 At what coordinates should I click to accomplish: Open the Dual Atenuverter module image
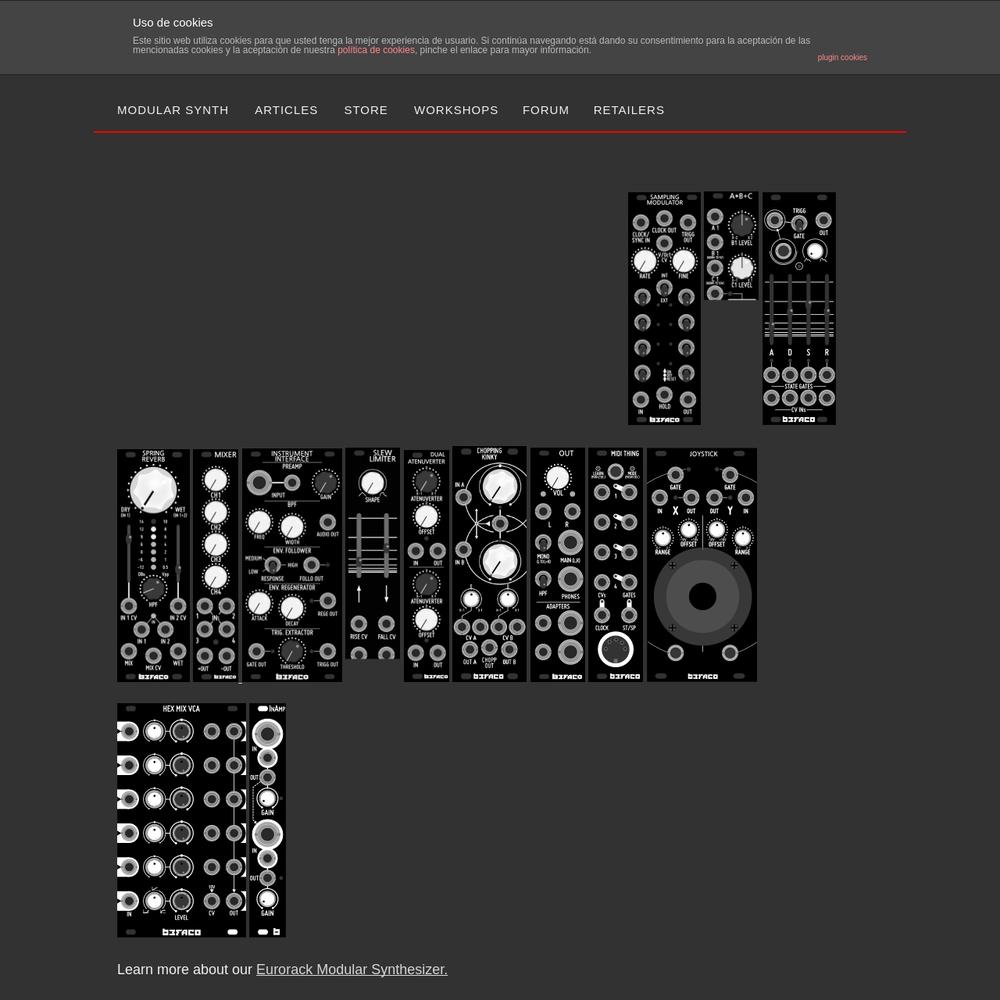click(426, 566)
